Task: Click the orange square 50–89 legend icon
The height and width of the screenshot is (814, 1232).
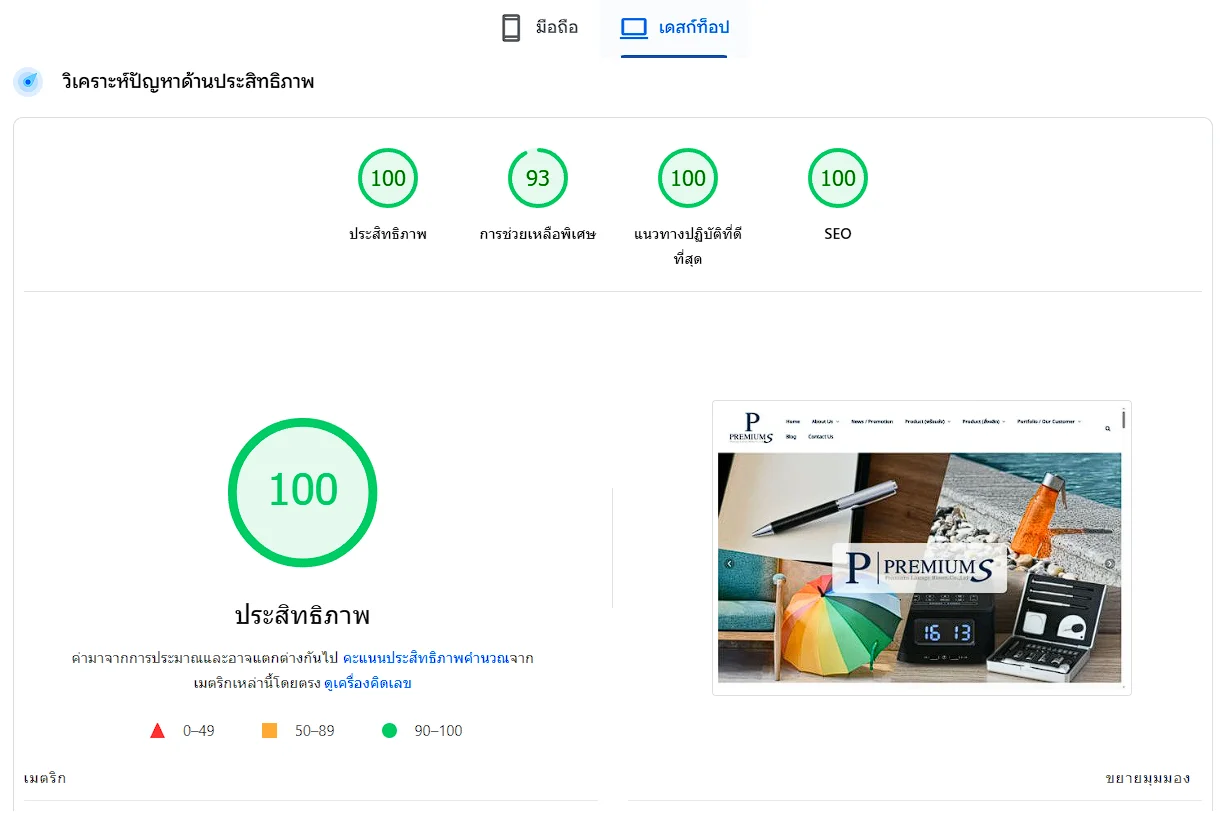Action: tap(269, 731)
